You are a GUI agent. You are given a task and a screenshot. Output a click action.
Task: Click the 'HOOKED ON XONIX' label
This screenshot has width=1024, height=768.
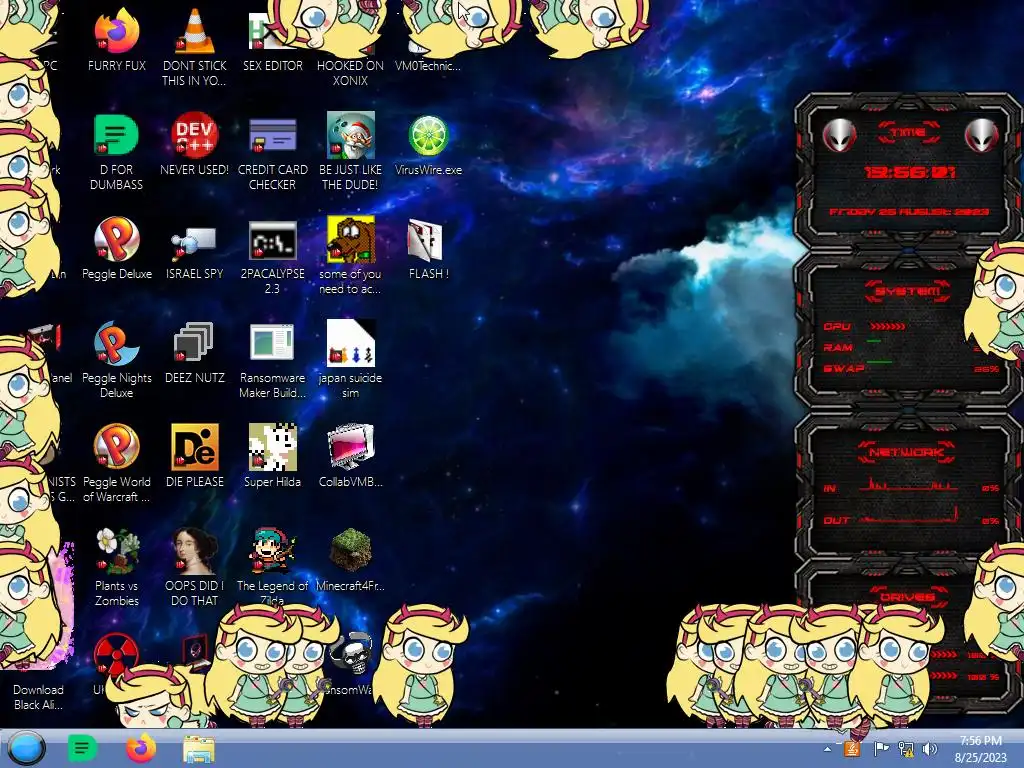pos(350,73)
